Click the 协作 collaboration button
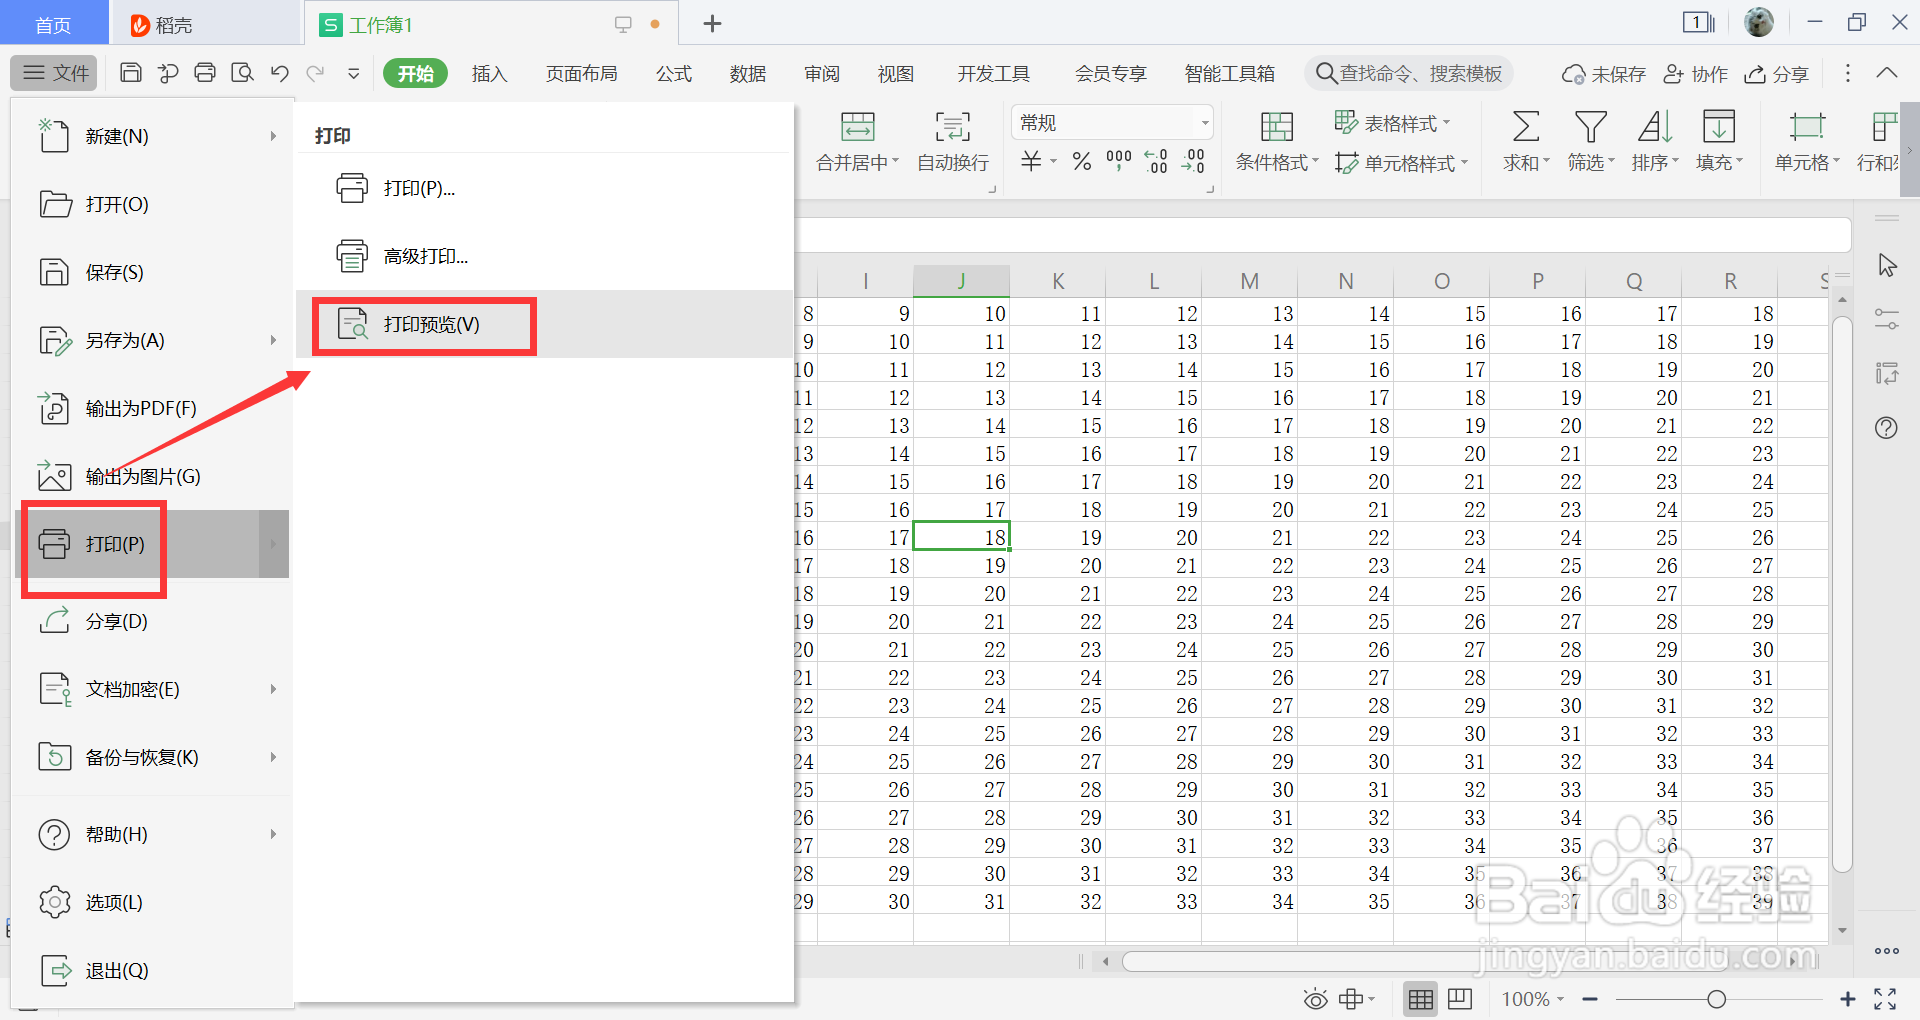The height and width of the screenshot is (1020, 1920). click(1695, 74)
